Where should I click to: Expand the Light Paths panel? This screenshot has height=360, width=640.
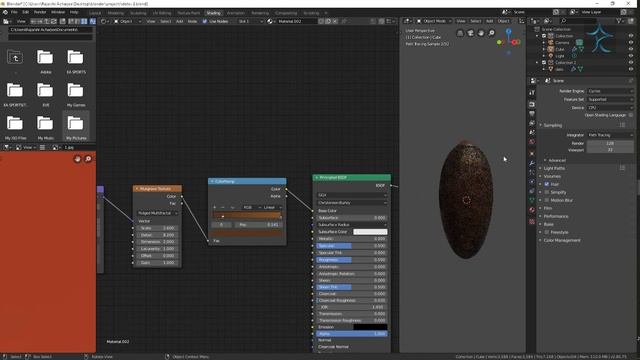(554, 168)
